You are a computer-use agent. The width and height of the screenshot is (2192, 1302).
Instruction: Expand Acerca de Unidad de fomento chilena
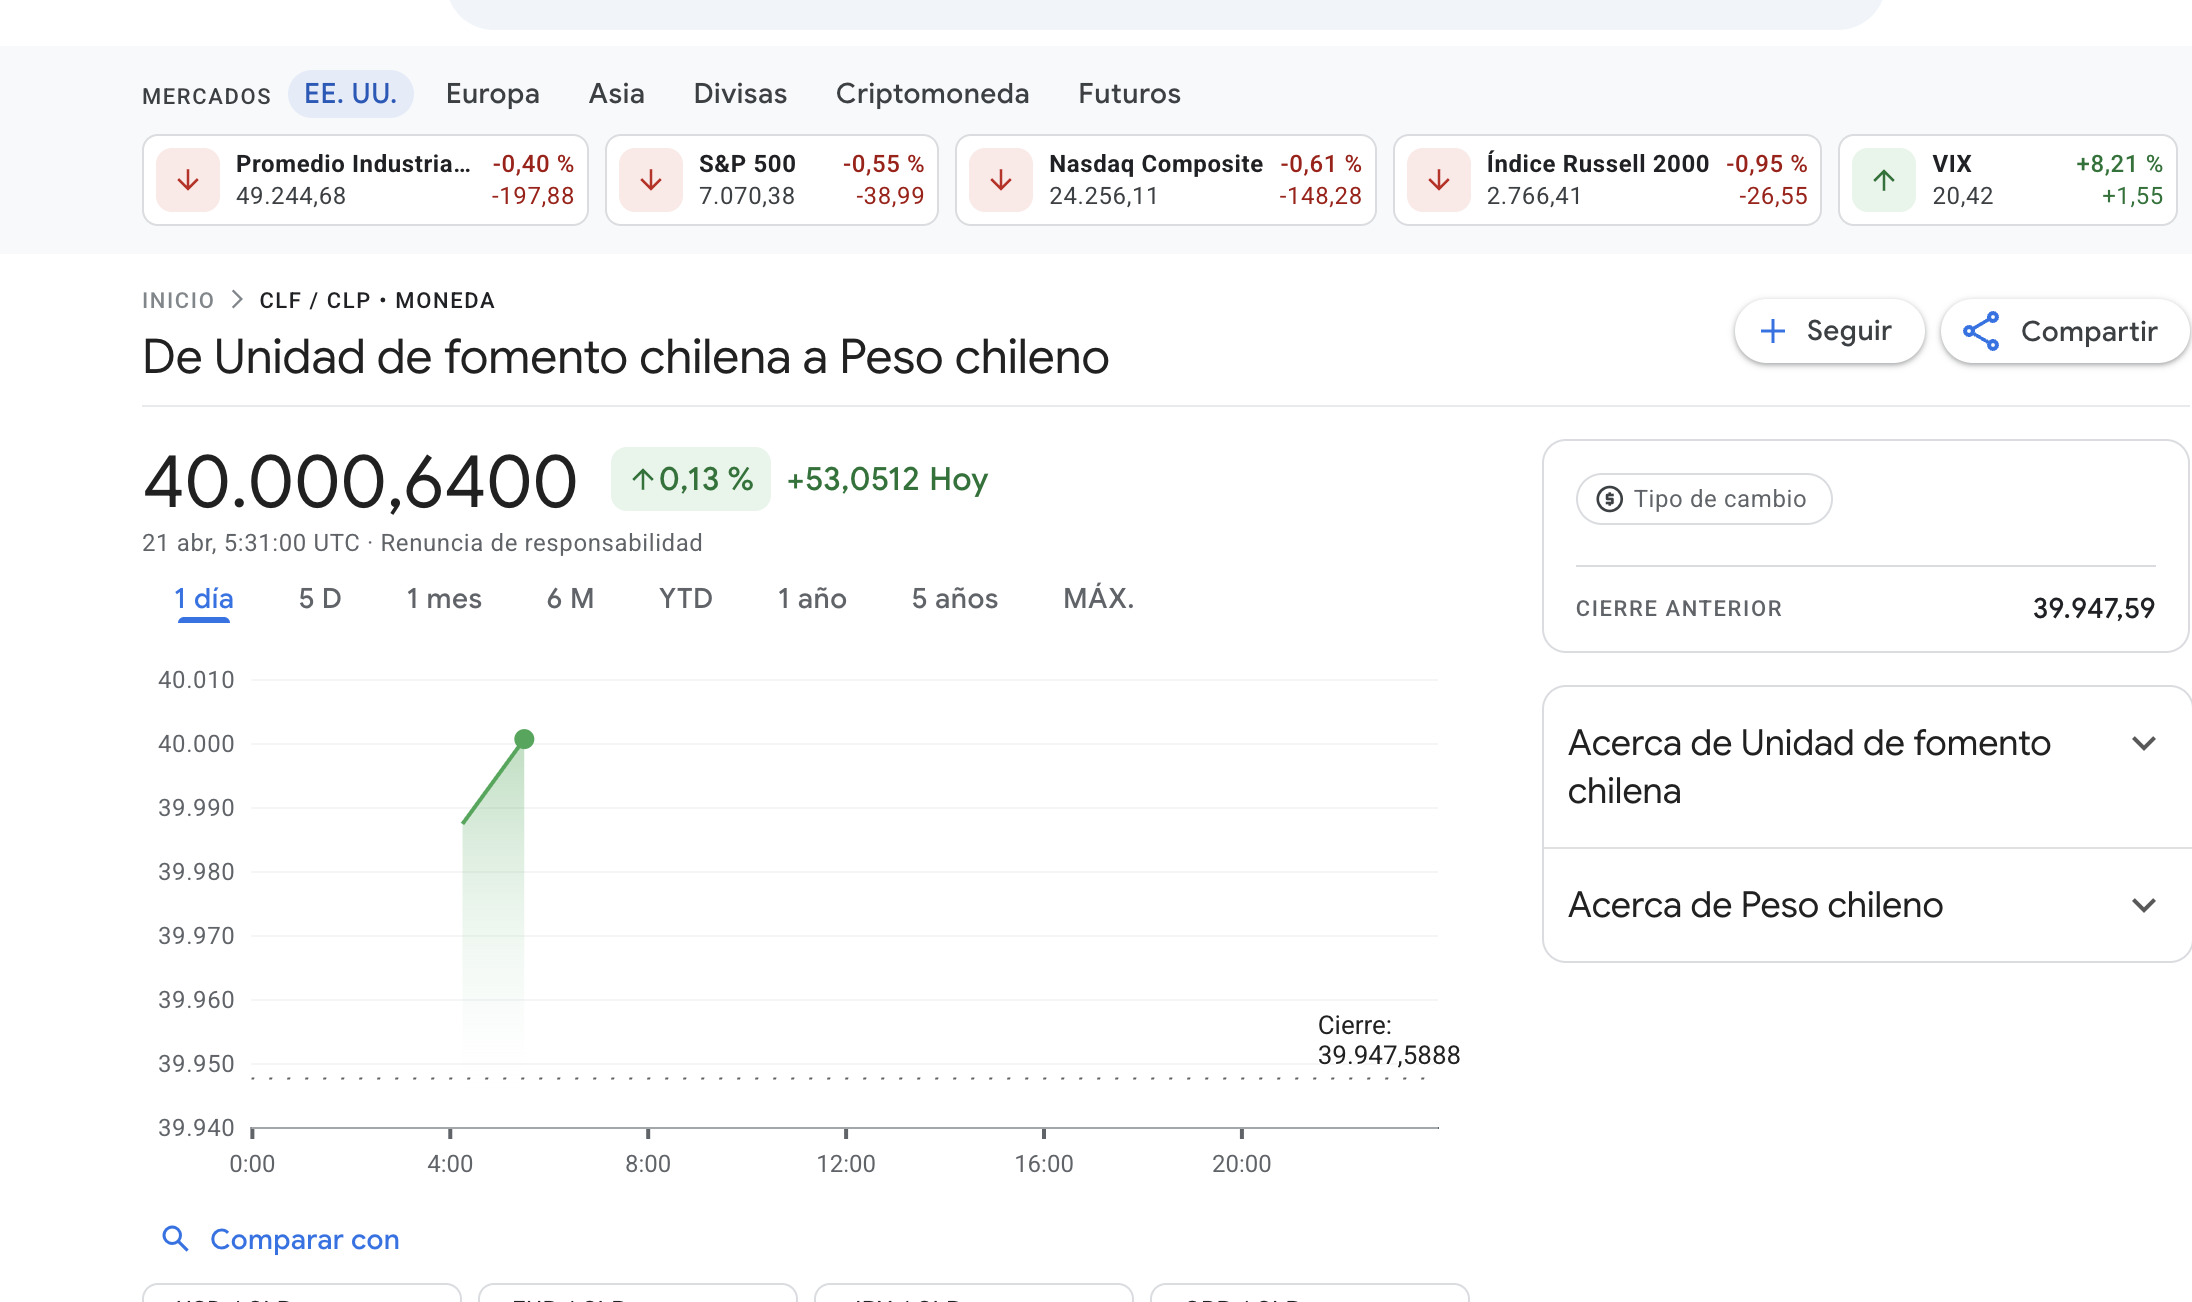pyautogui.click(x=2143, y=744)
